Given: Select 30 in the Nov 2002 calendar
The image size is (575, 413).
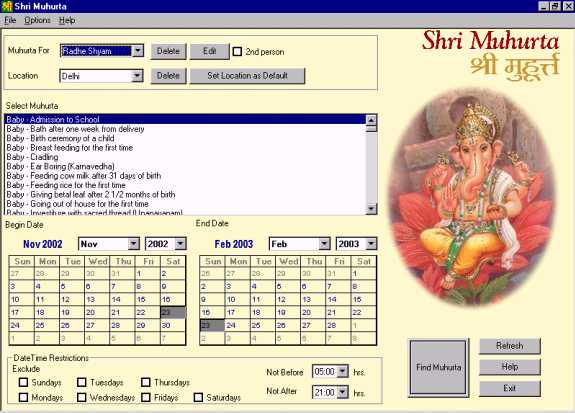Looking at the screenshot, I should coord(173,325).
